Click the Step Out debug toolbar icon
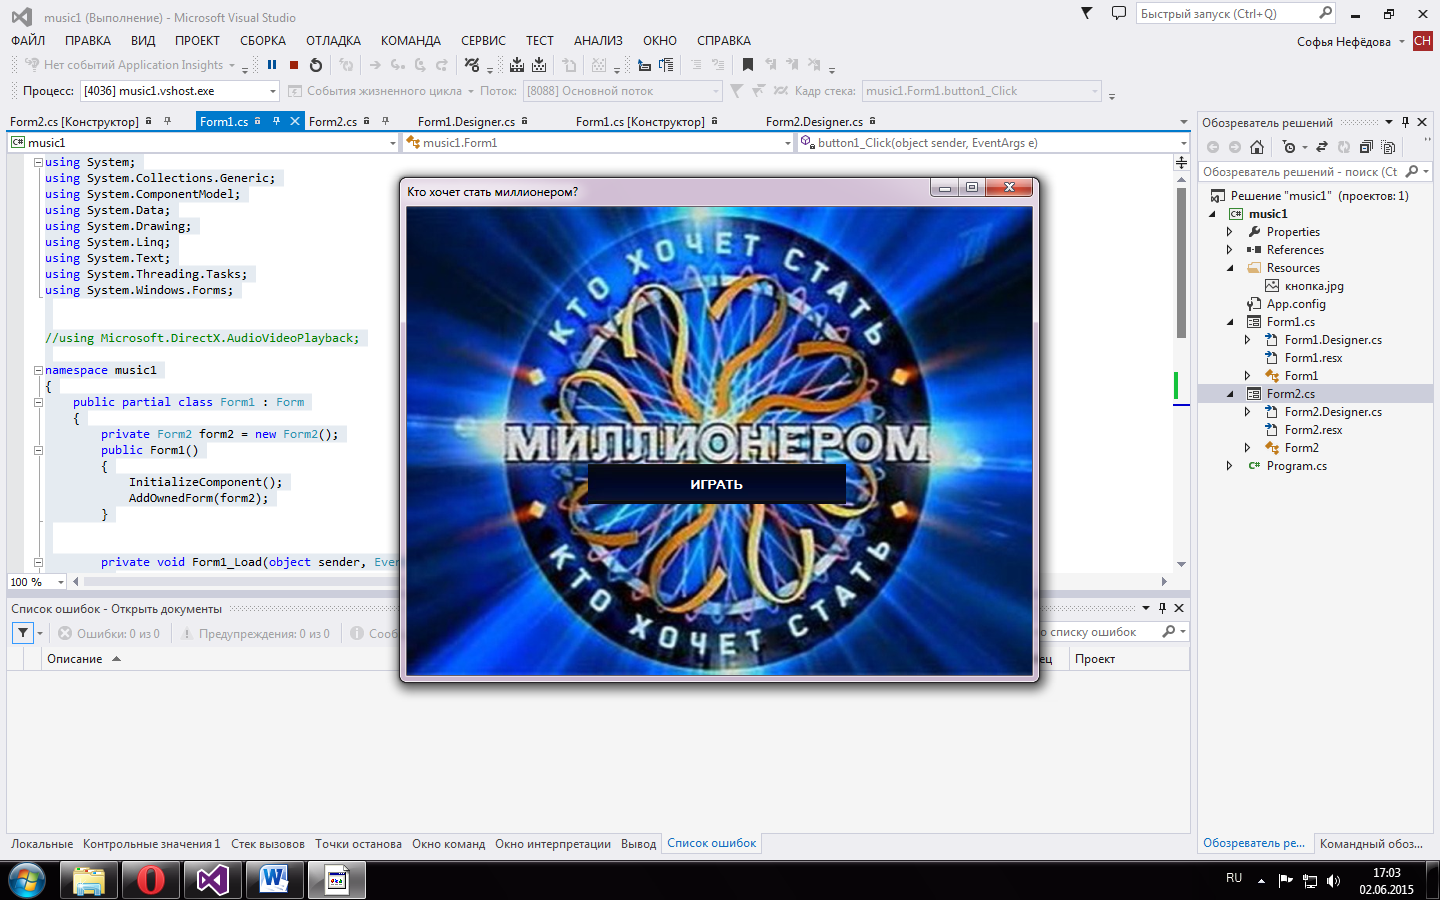Viewport: 1440px width, 900px height. click(442, 65)
